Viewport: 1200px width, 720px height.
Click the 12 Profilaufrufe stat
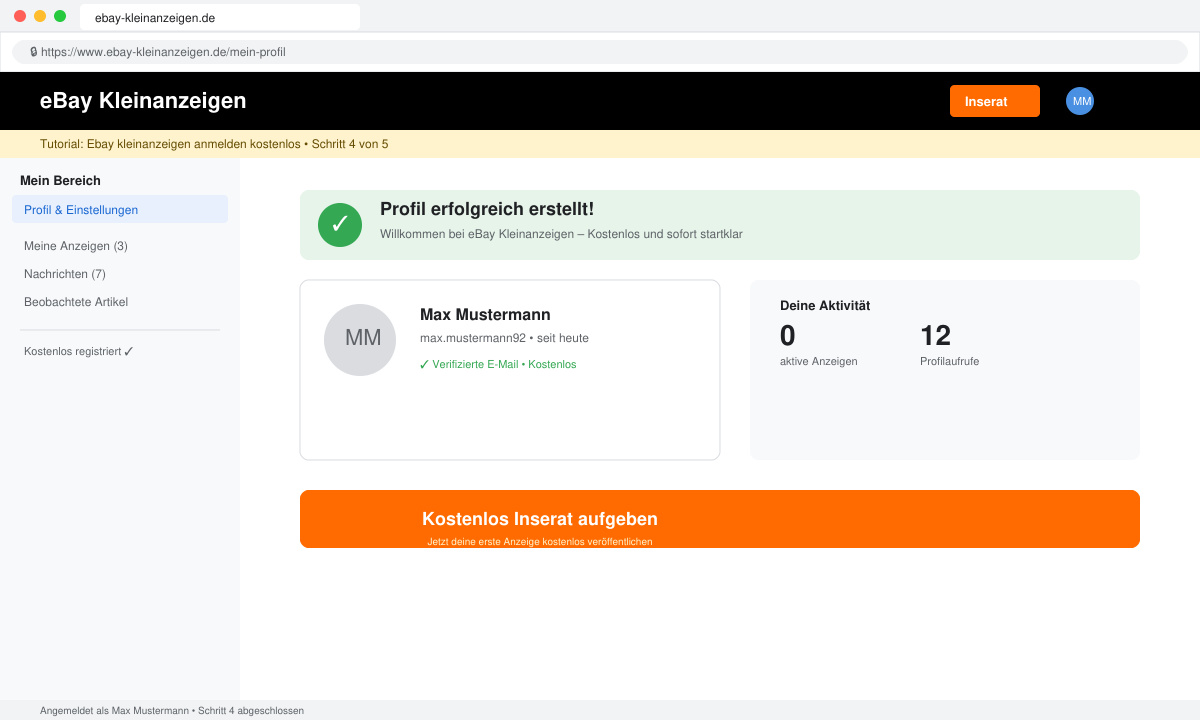click(x=949, y=344)
